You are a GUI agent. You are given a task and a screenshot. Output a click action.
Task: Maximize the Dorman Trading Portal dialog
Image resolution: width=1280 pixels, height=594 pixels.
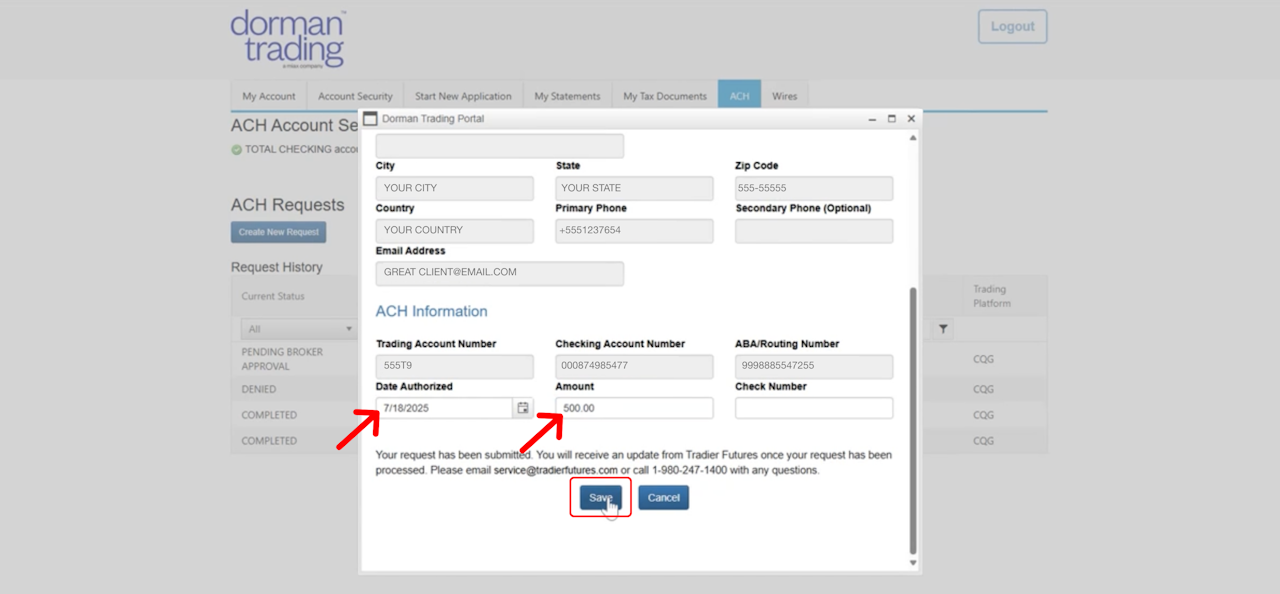[x=892, y=118]
